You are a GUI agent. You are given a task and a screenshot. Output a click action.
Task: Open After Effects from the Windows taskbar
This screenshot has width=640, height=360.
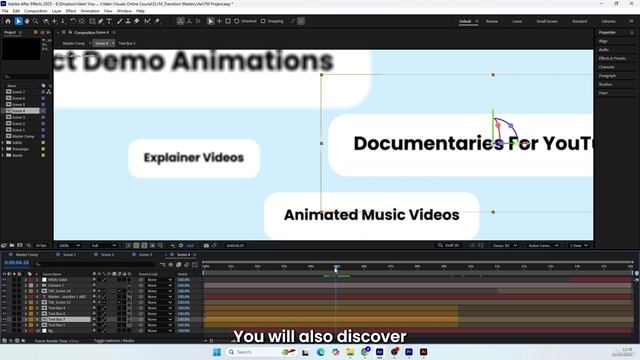pyautogui.click(x=380, y=352)
